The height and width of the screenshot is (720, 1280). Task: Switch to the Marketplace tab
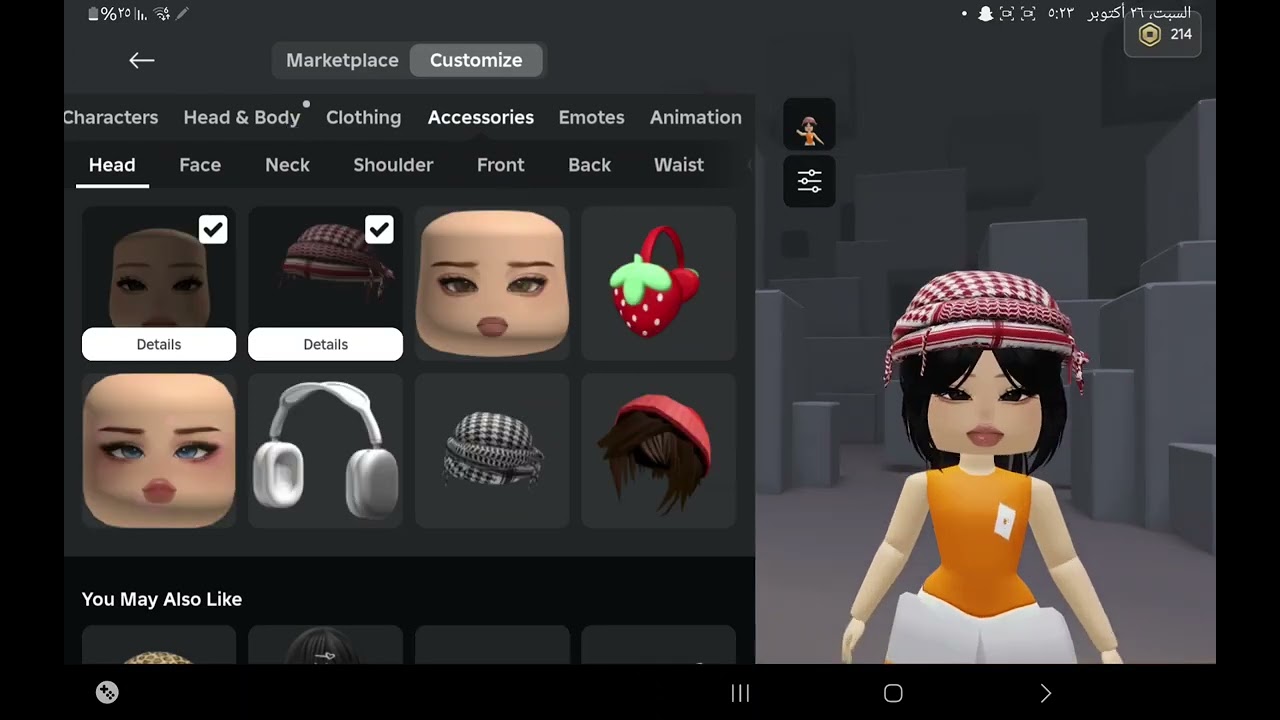342,60
